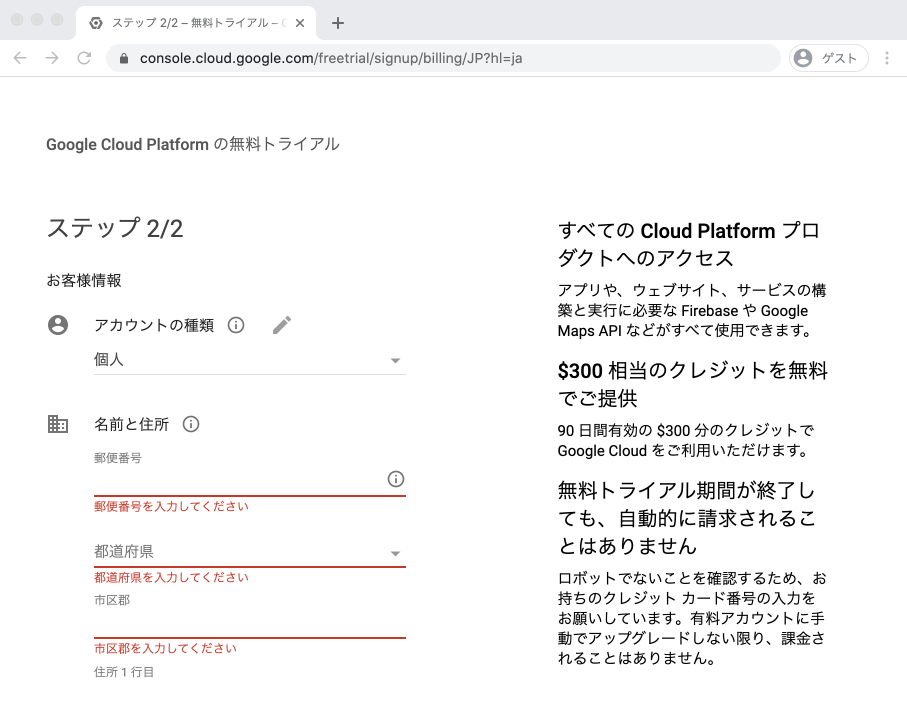Click the 市区郡 input field
Screen dimensions: 907x705
coord(250,623)
